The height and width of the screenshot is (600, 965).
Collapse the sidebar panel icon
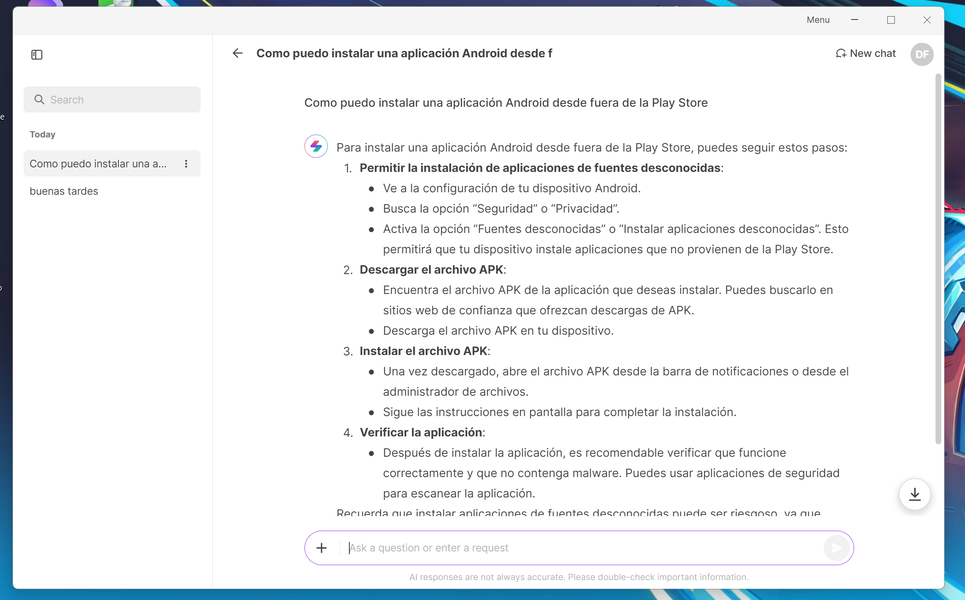[37, 55]
